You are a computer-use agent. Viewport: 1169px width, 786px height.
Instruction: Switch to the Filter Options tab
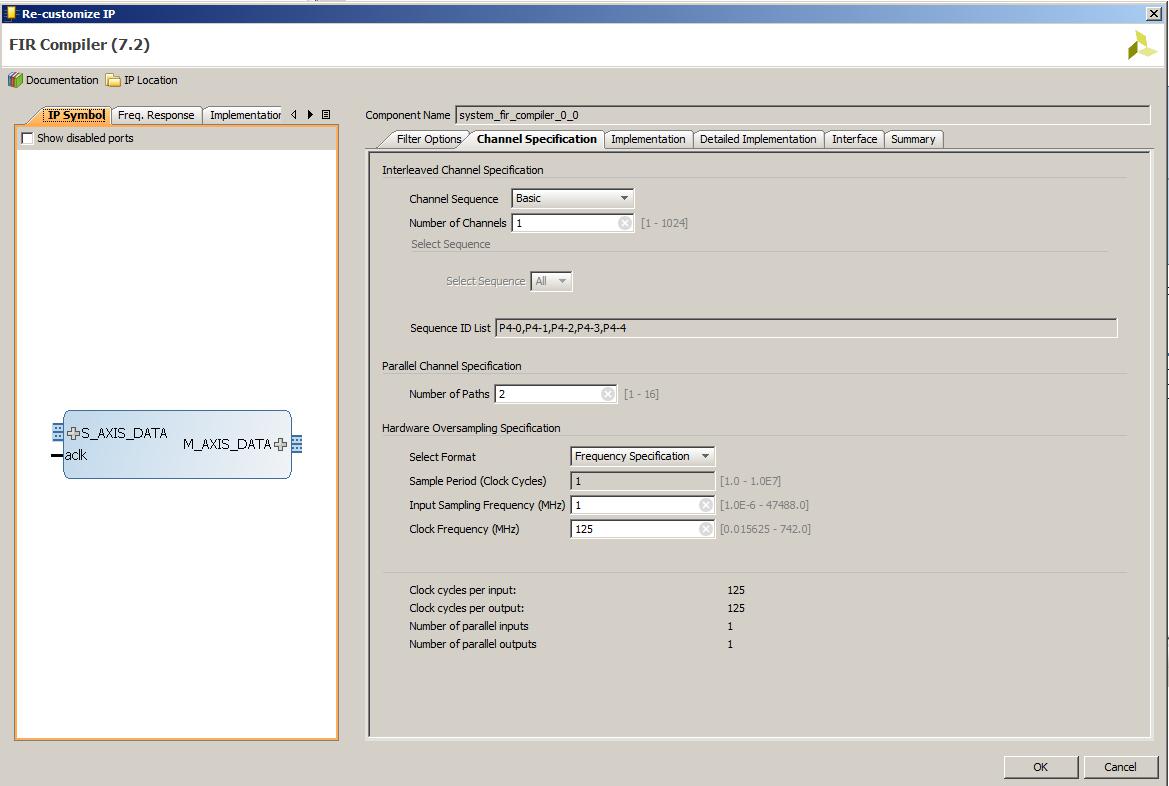click(428, 139)
